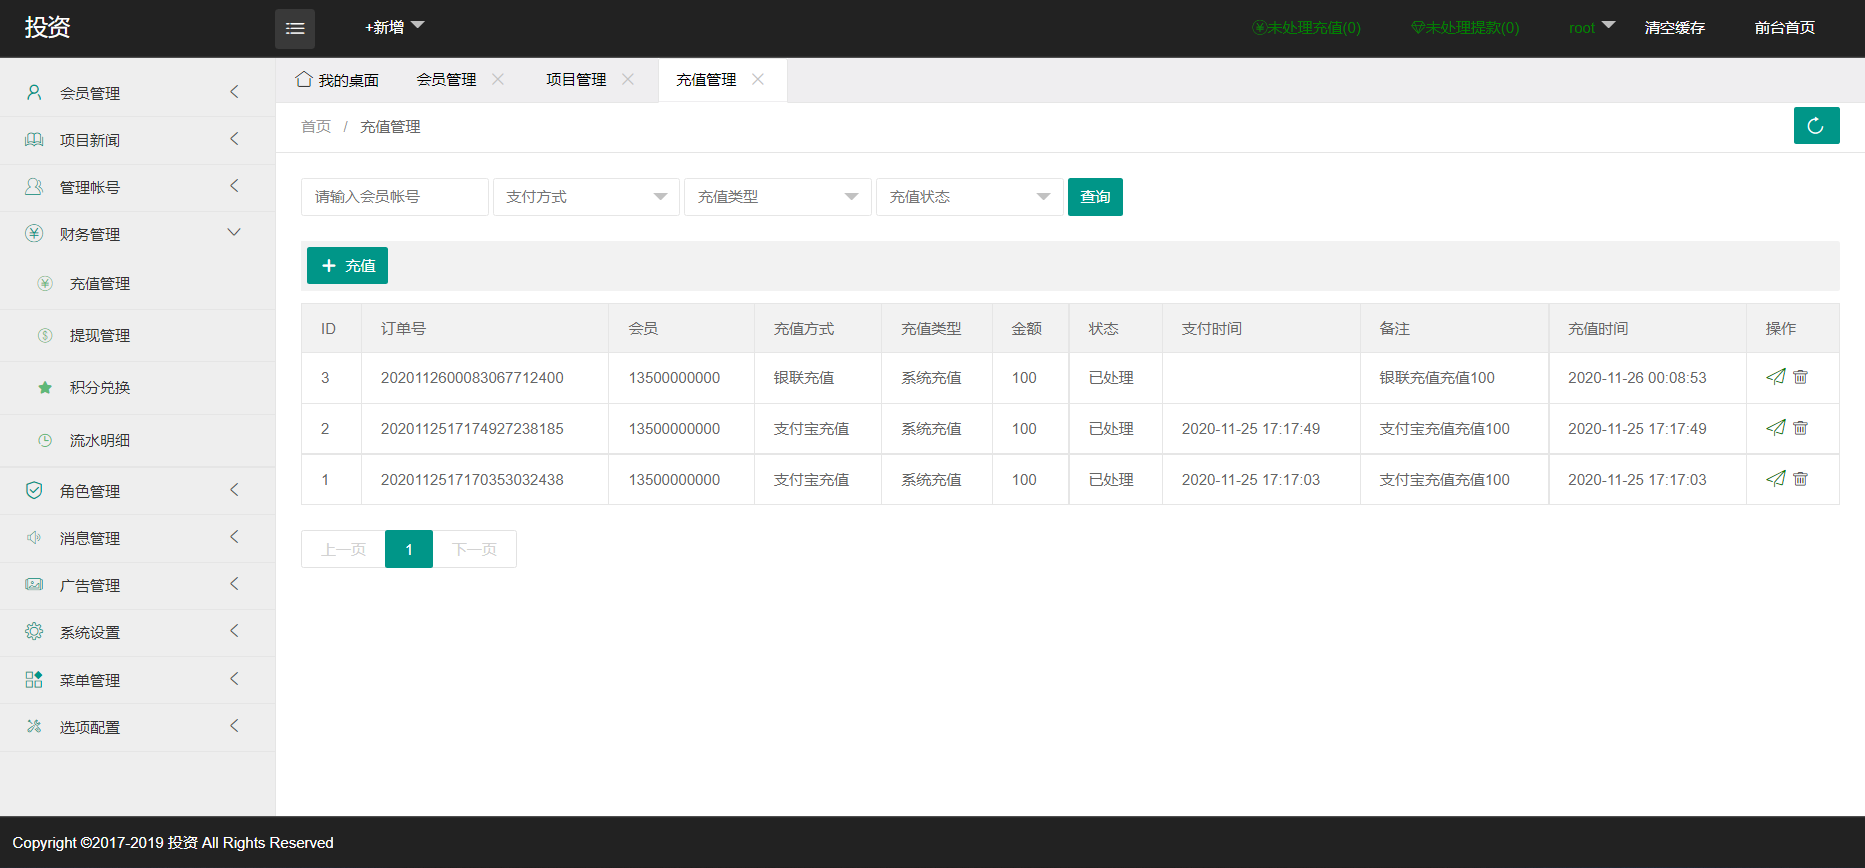The height and width of the screenshot is (868, 1865).
Task: Open 提现管理 in the sidebar
Action: 100,336
